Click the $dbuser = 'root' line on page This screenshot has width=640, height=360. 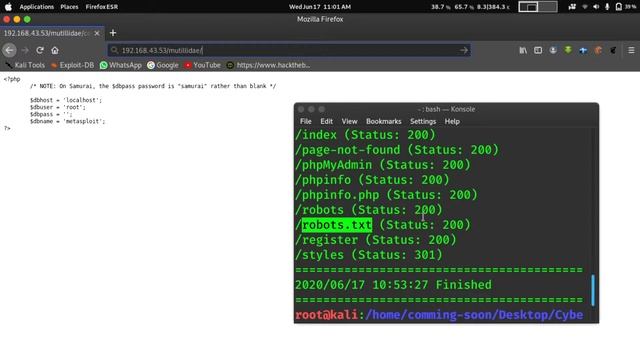[58, 107]
